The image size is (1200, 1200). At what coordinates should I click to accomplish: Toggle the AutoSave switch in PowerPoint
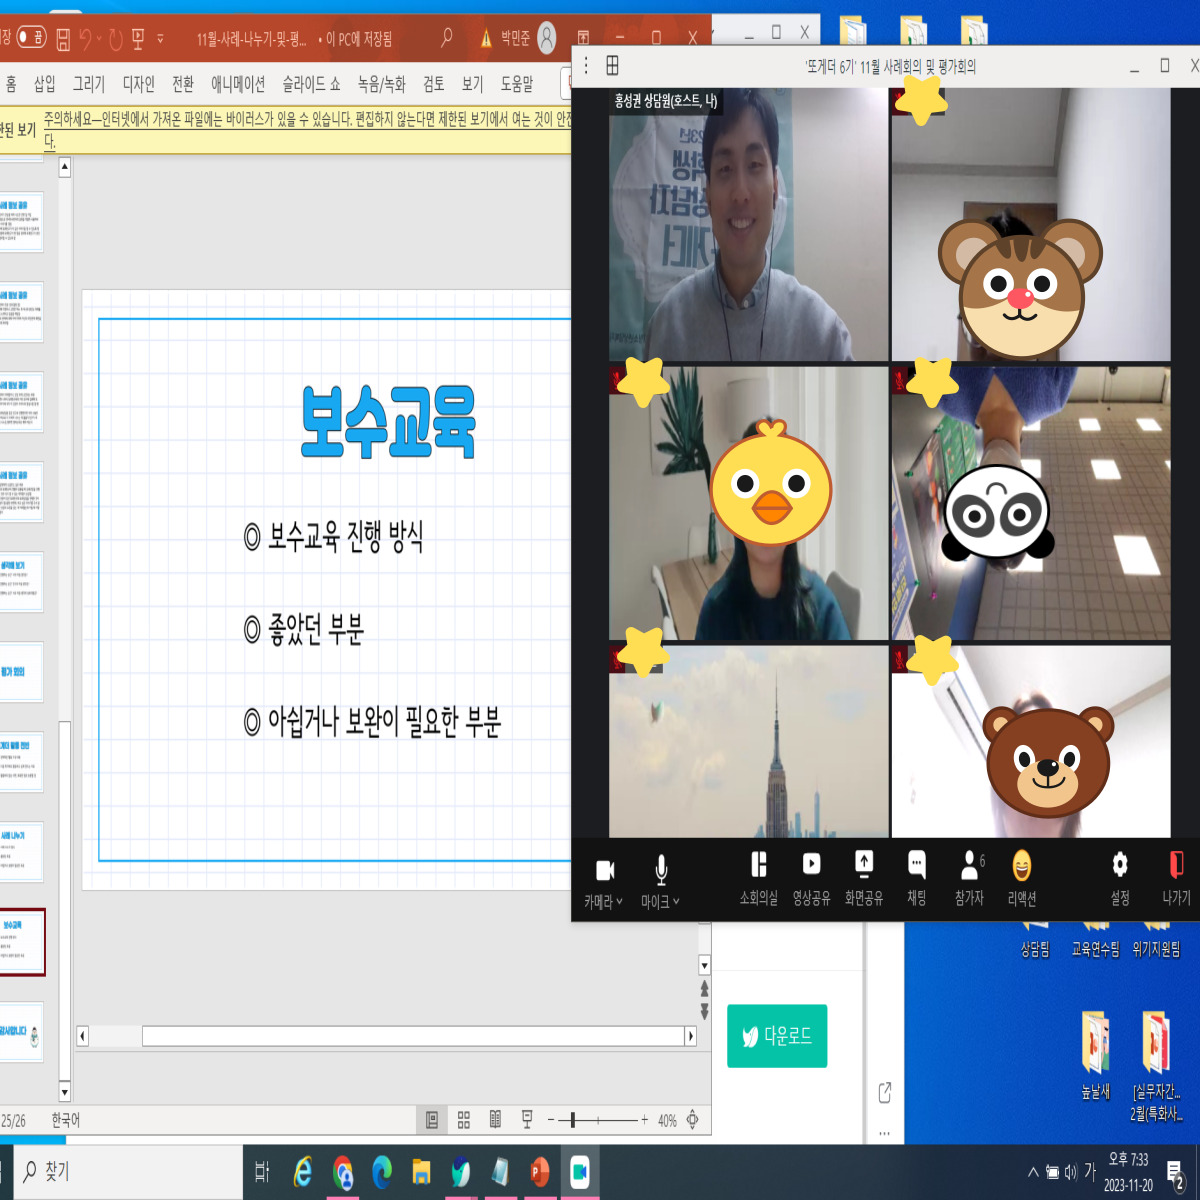[31, 39]
